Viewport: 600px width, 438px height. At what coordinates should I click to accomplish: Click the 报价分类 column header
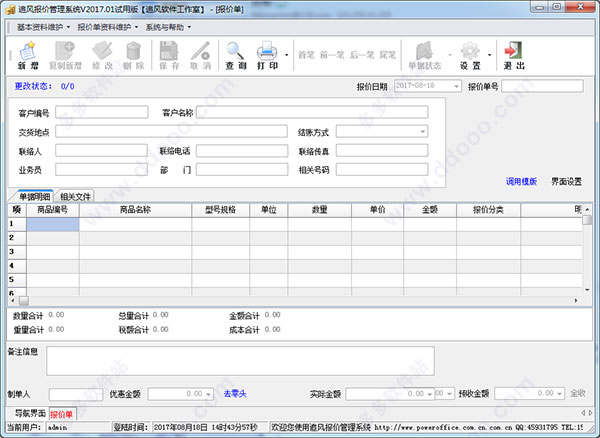tap(488, 210)
